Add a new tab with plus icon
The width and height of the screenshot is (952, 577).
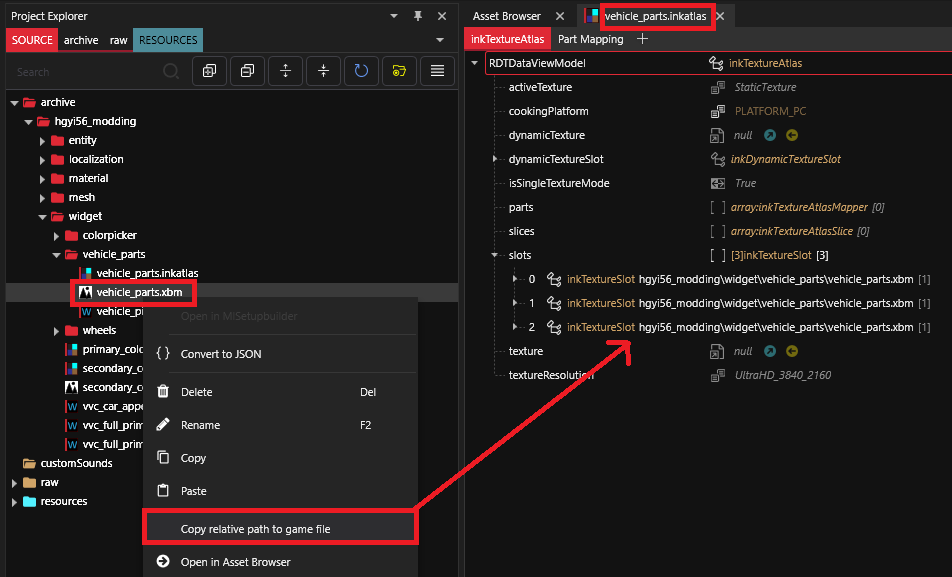[x=643, y=39]
